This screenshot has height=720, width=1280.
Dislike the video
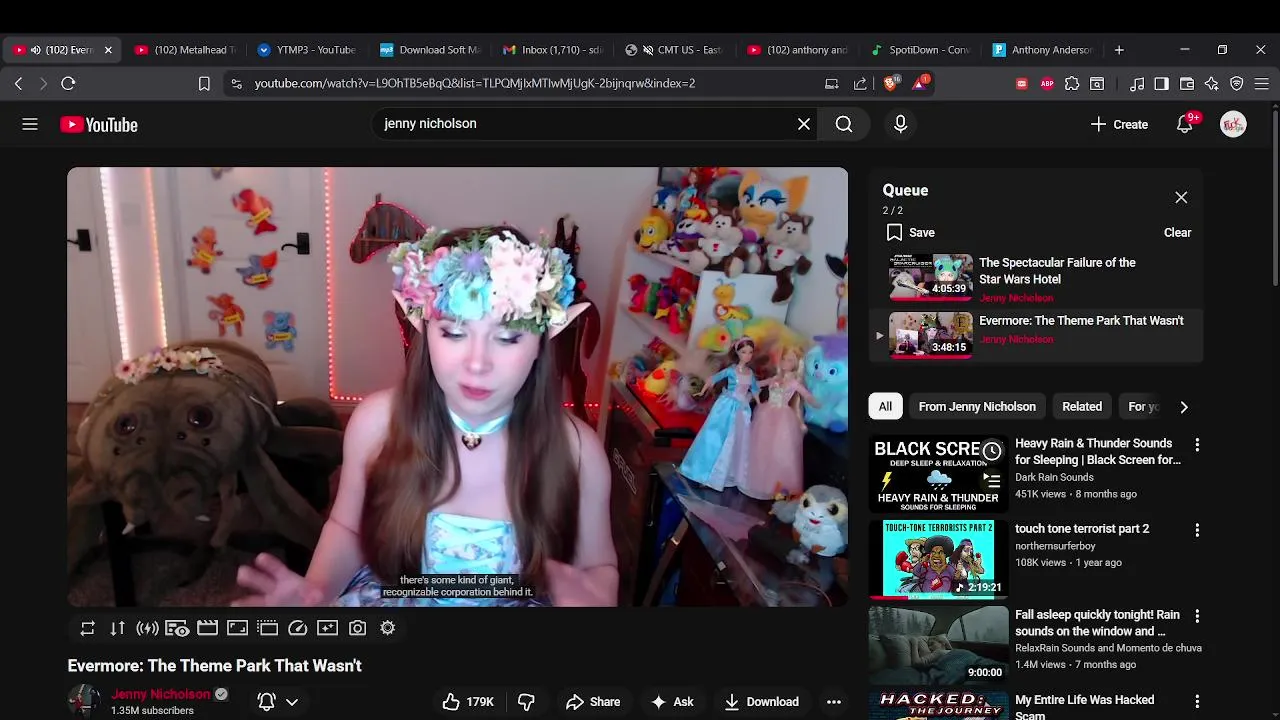click(526, 702)
